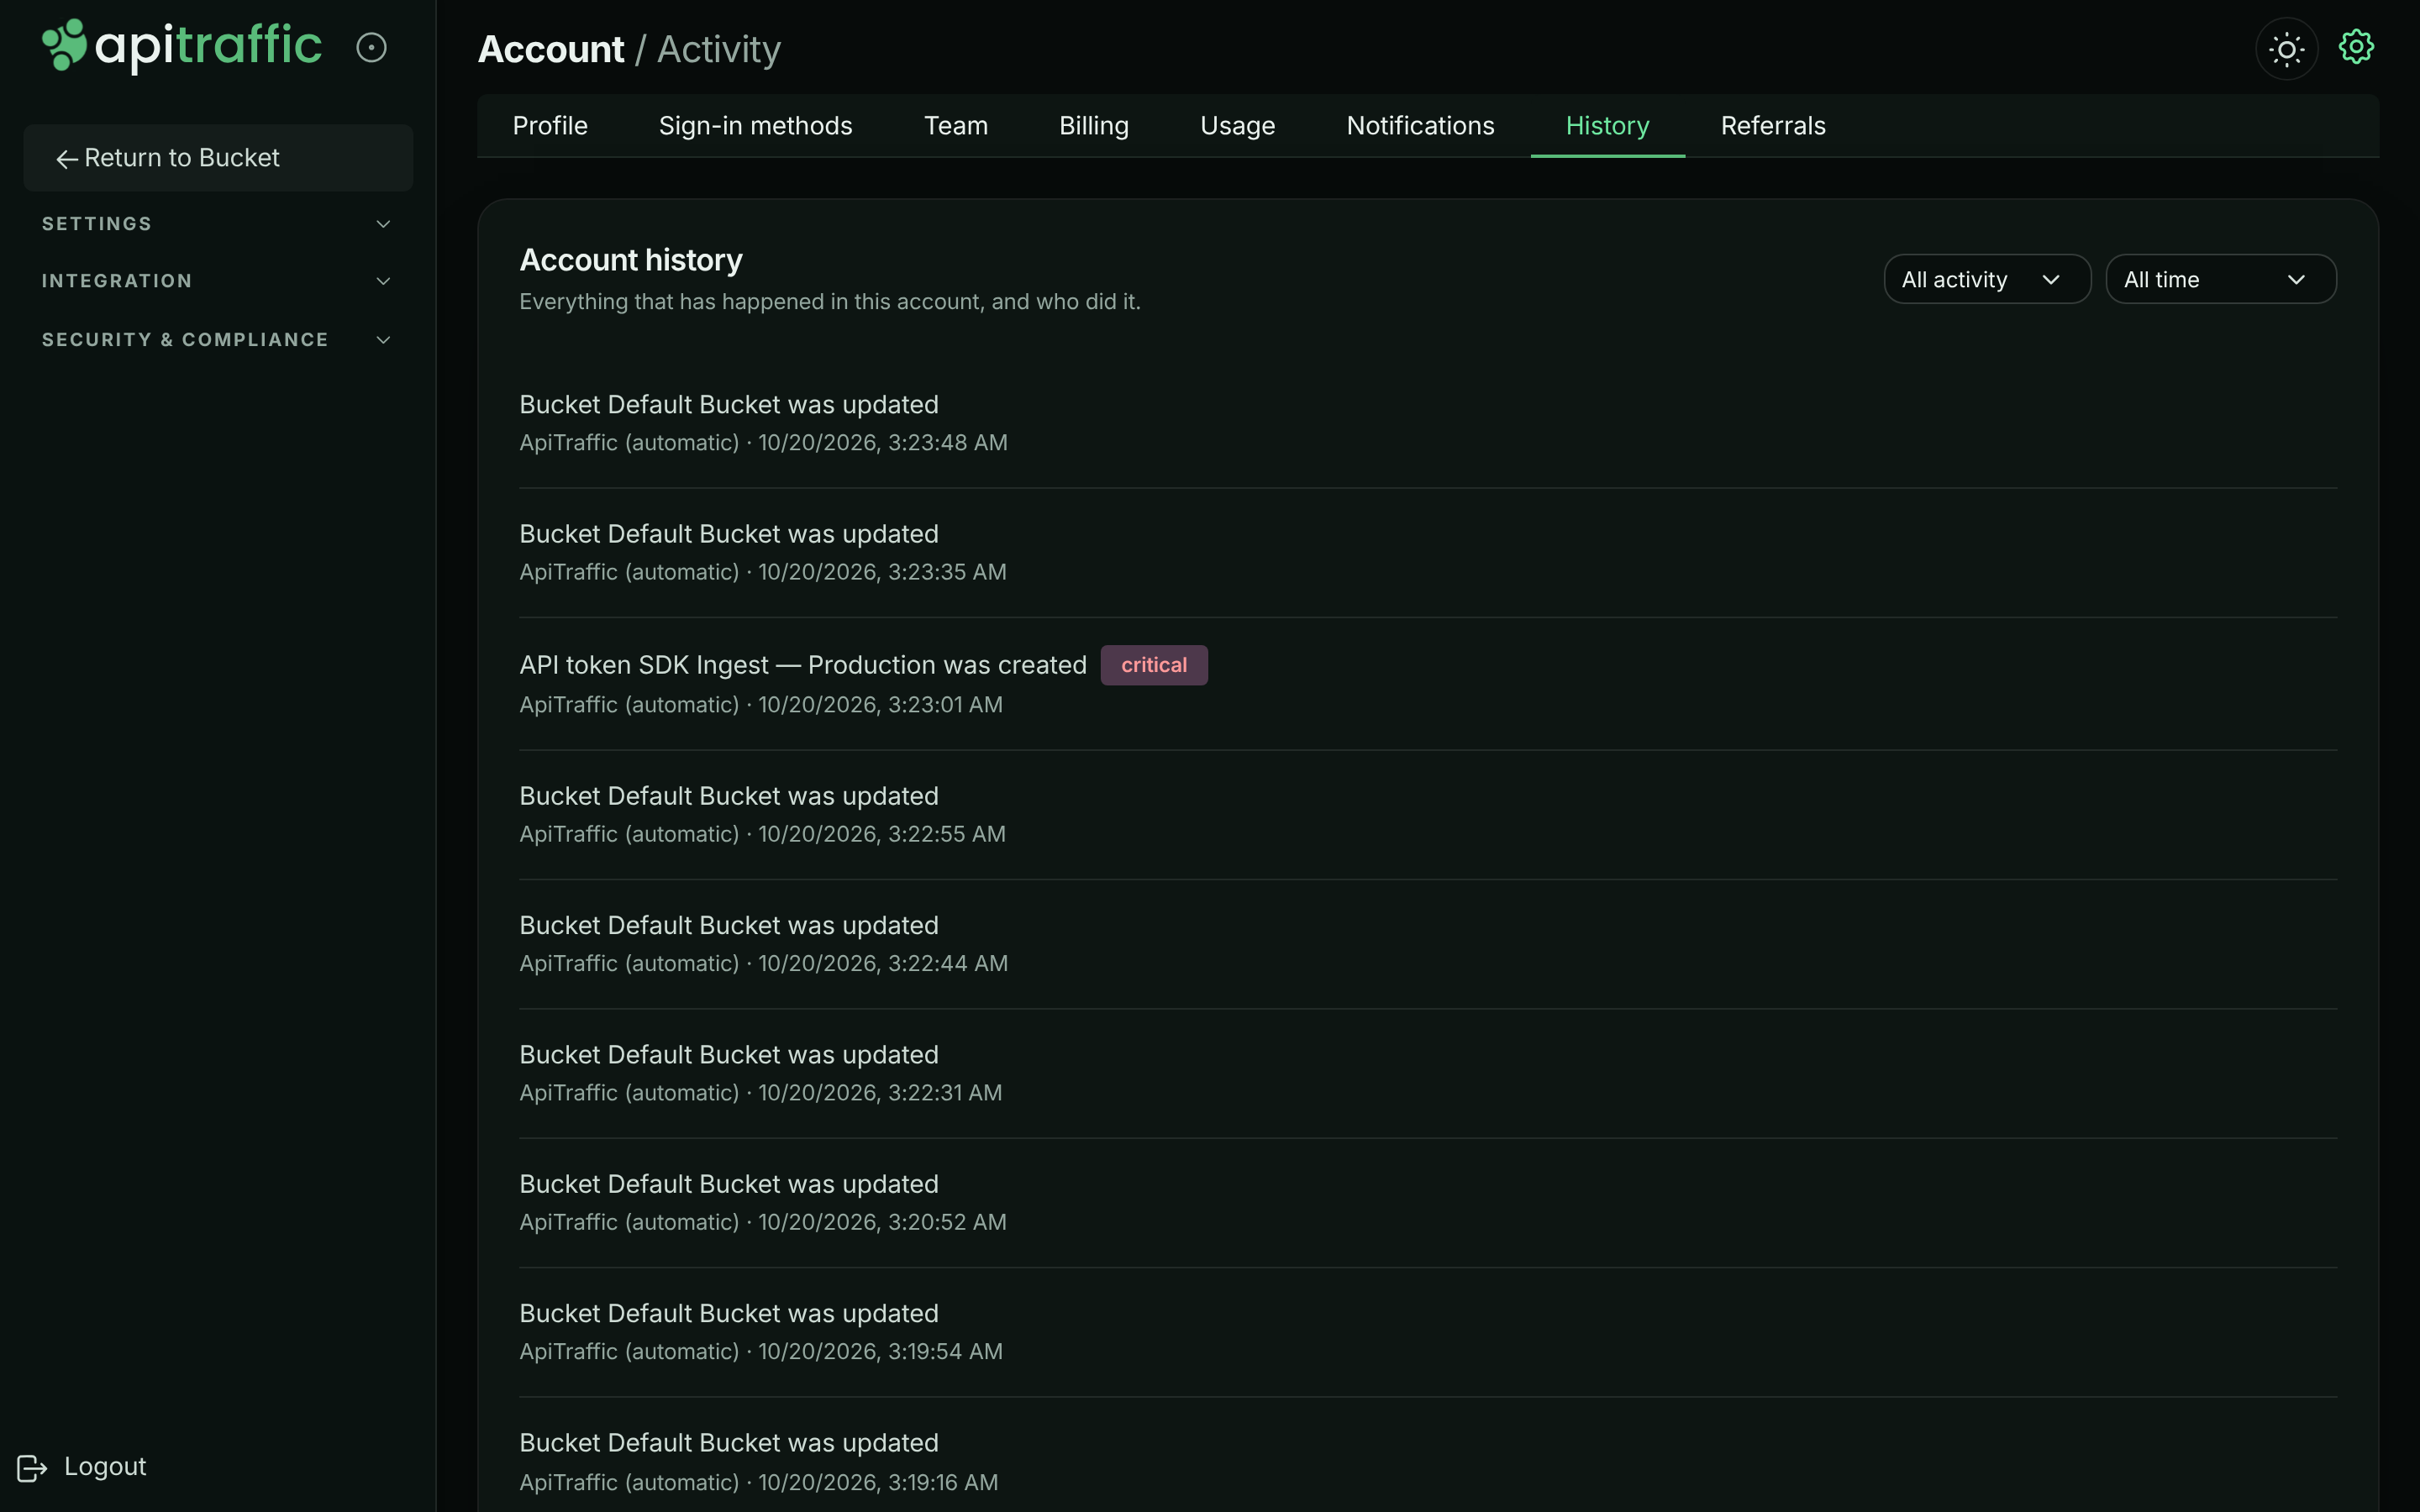Switch to the Profile tab
Screen dimensions: 2420x1512
tap(550, 126)
